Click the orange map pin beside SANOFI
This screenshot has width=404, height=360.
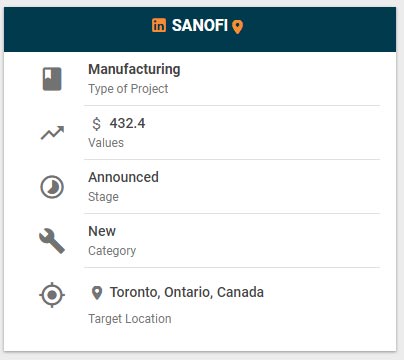click(237, 27)
